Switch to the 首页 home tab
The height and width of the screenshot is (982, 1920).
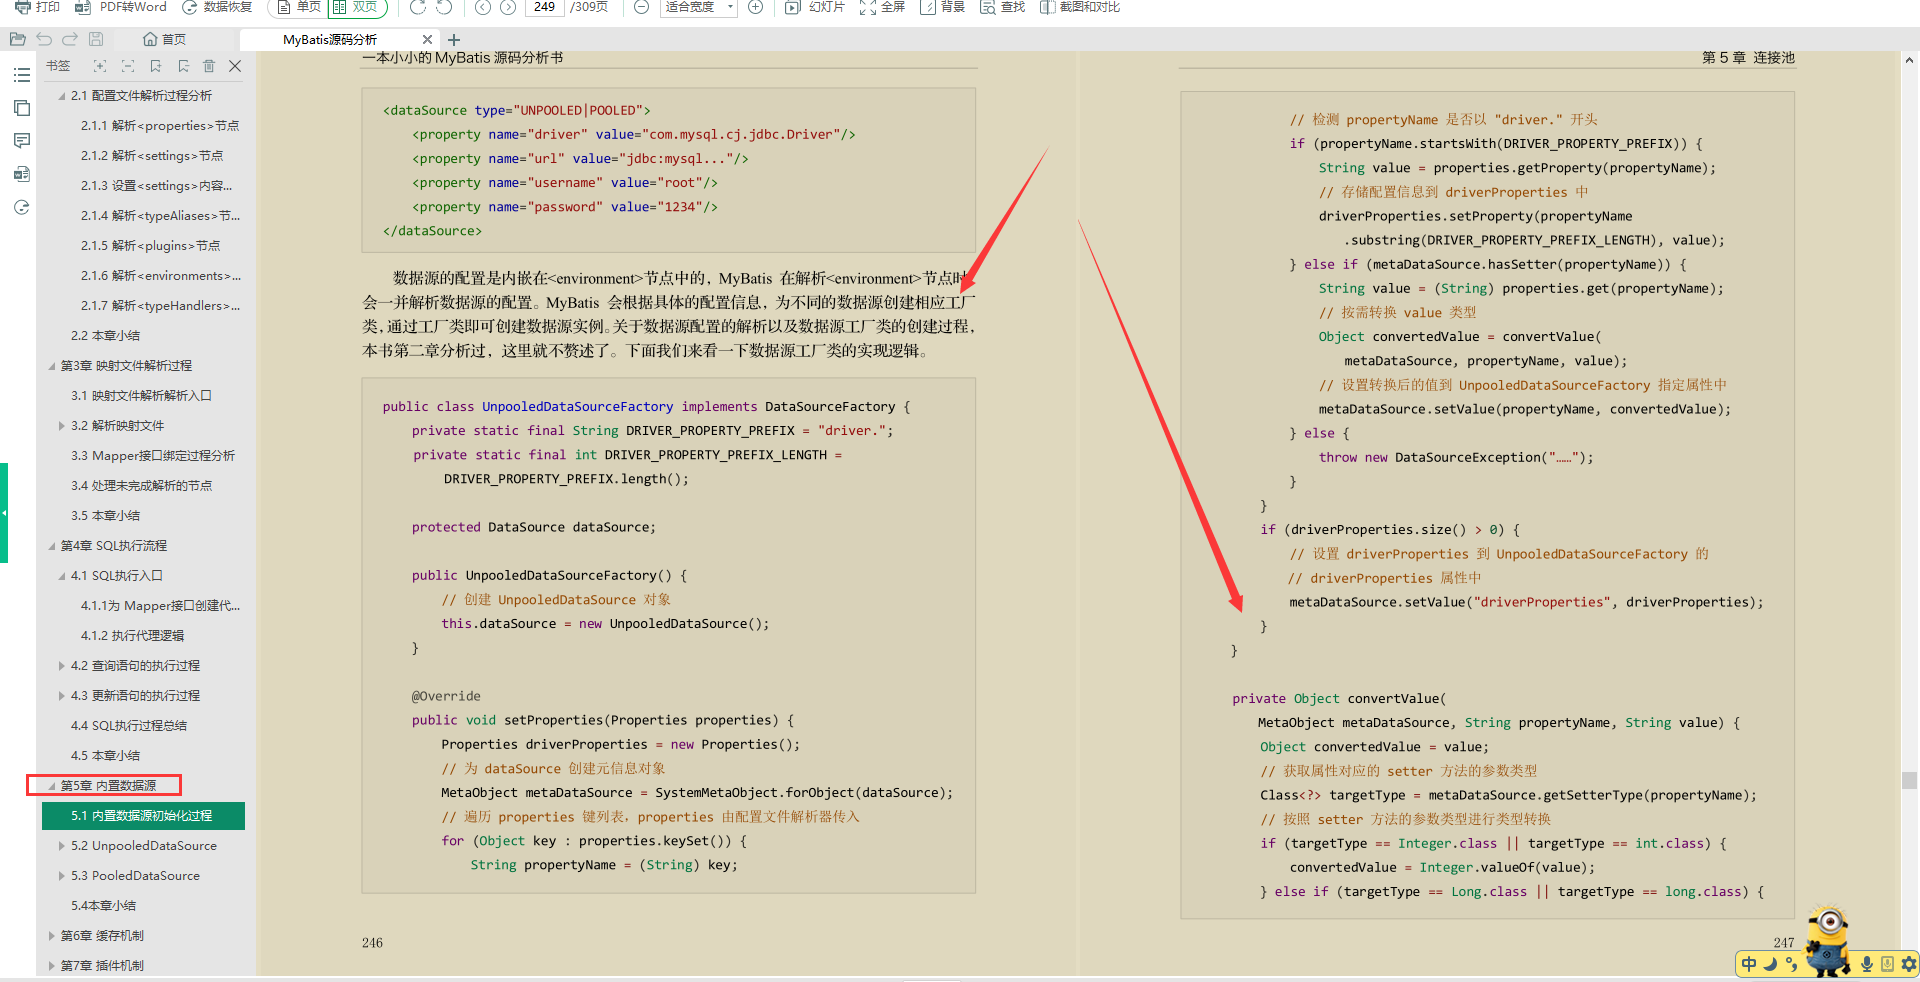(164, 39)
